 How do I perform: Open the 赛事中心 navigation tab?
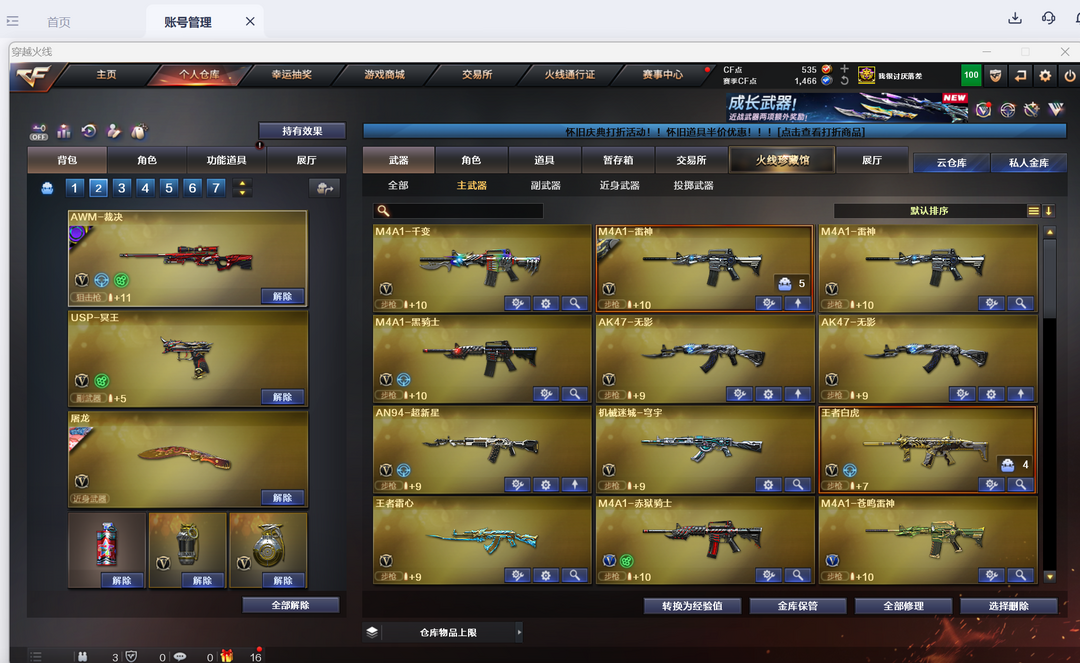[x=663, y=74]
